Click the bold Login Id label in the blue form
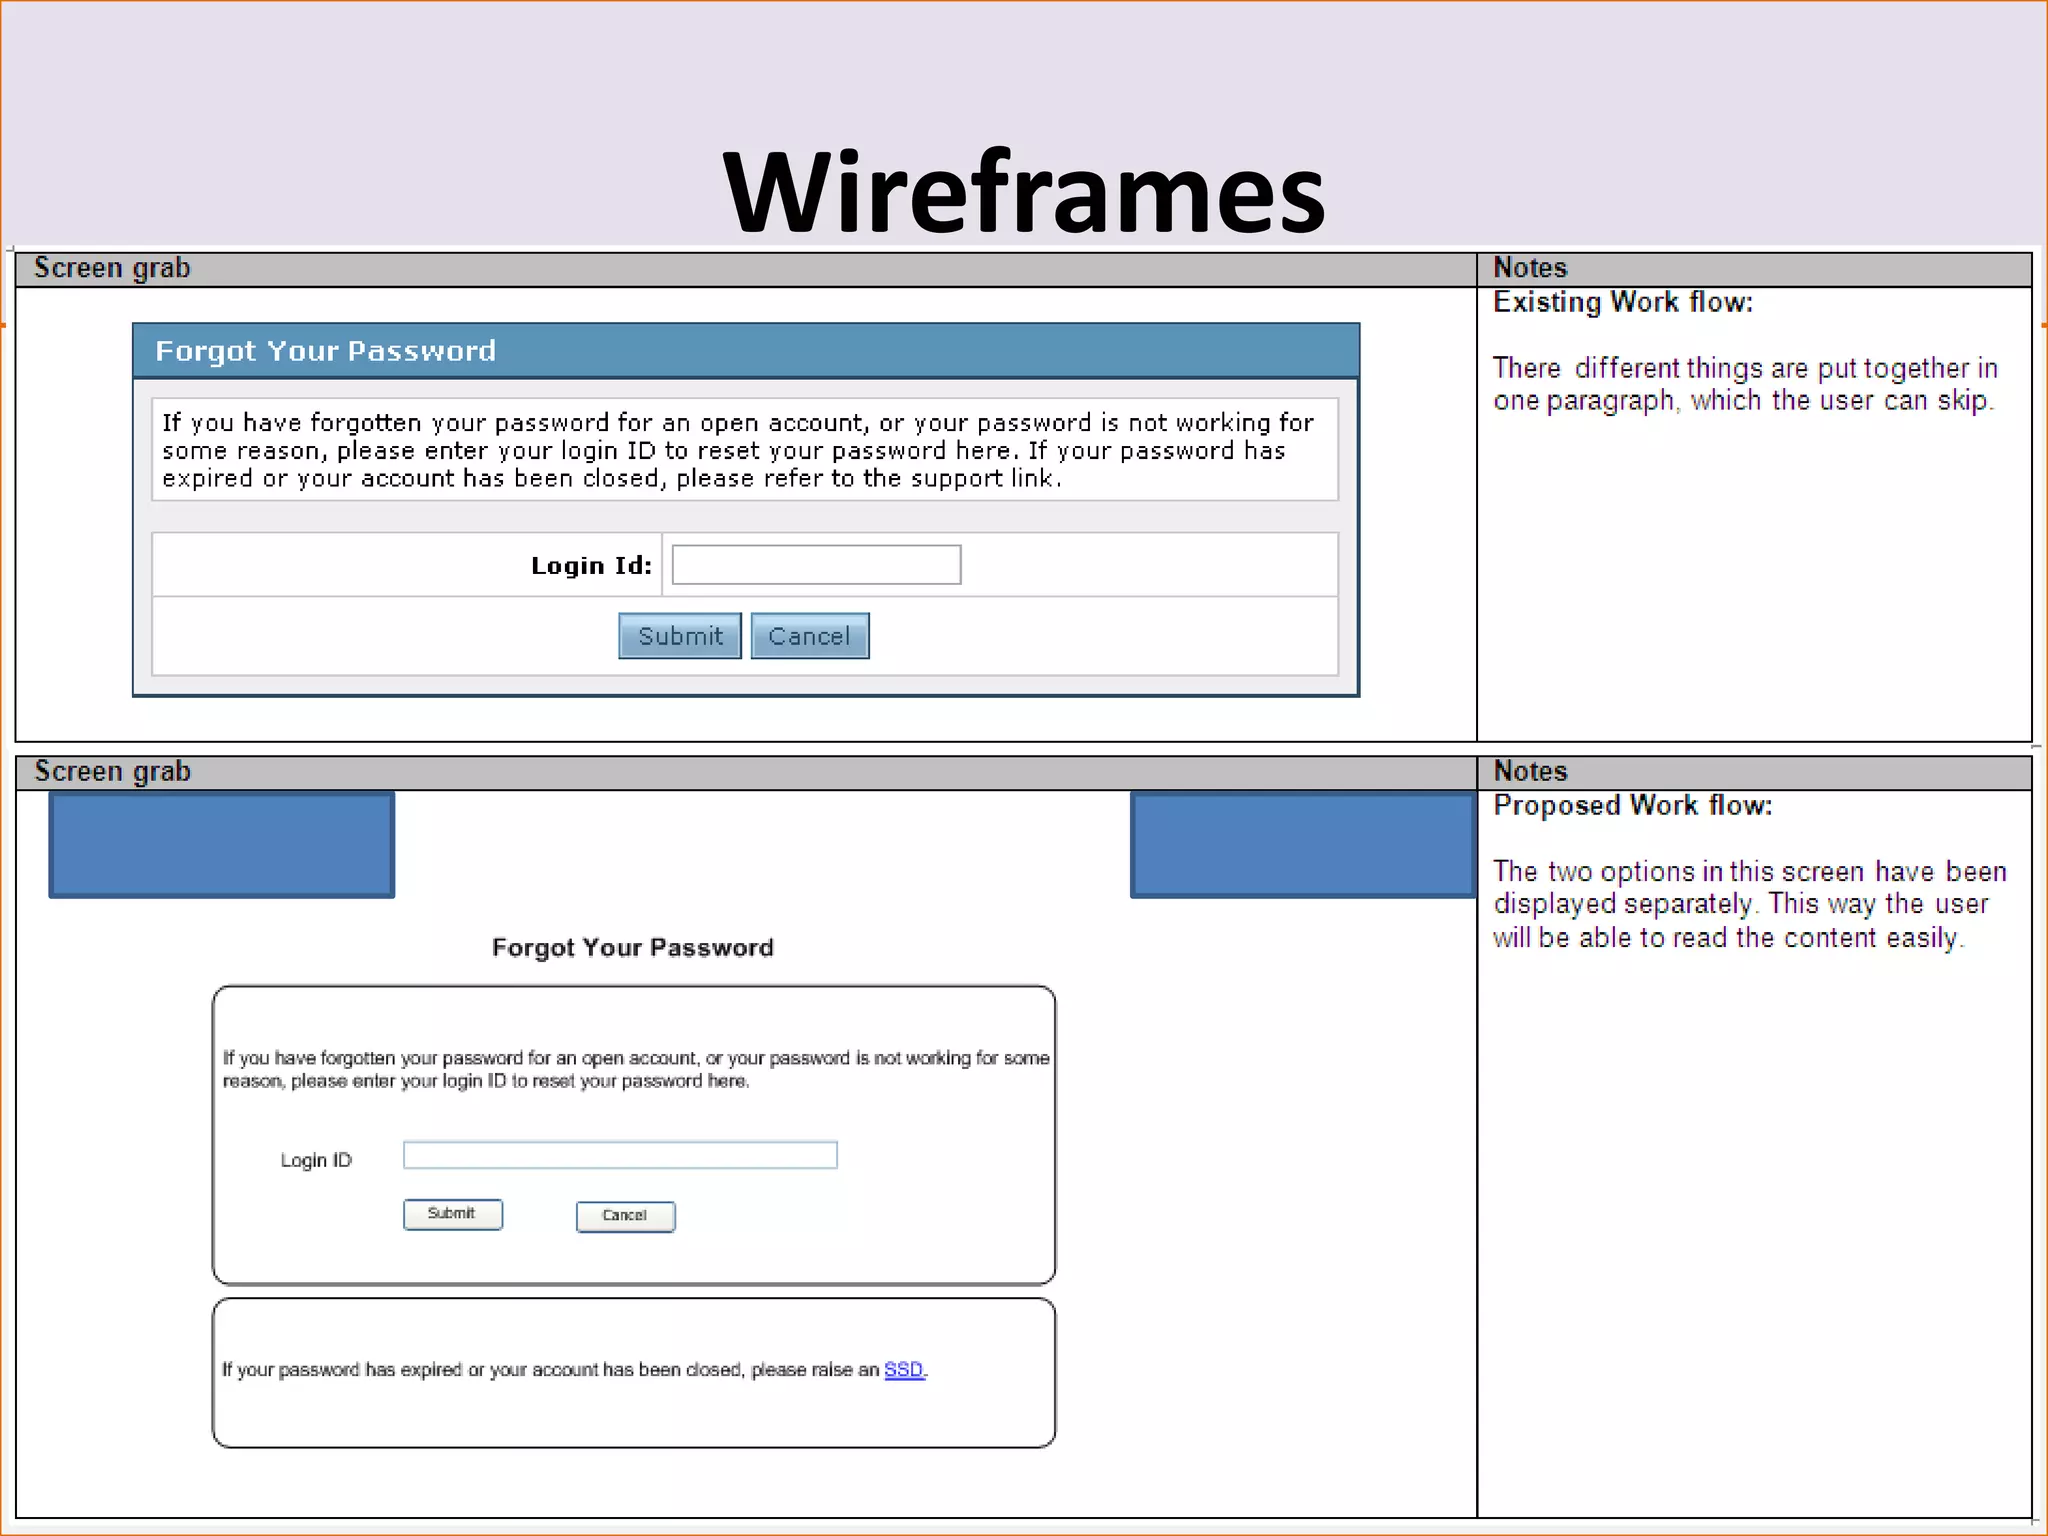This screenshot has height=1536, width=2048. (x=590, y=566)
